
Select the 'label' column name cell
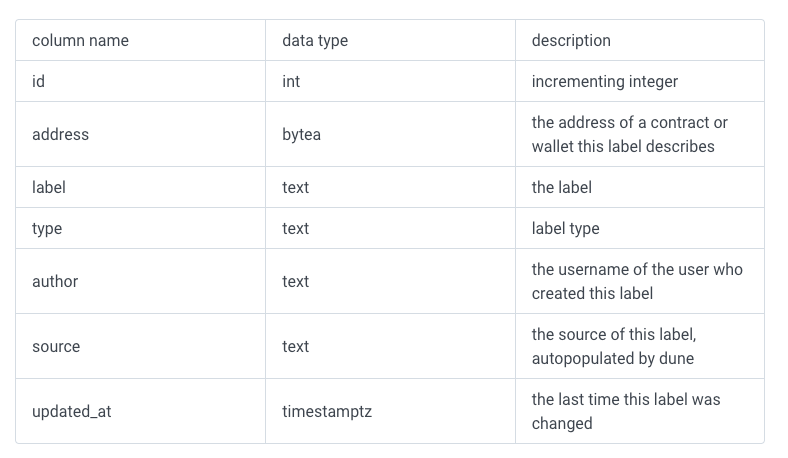pos(140,187)
